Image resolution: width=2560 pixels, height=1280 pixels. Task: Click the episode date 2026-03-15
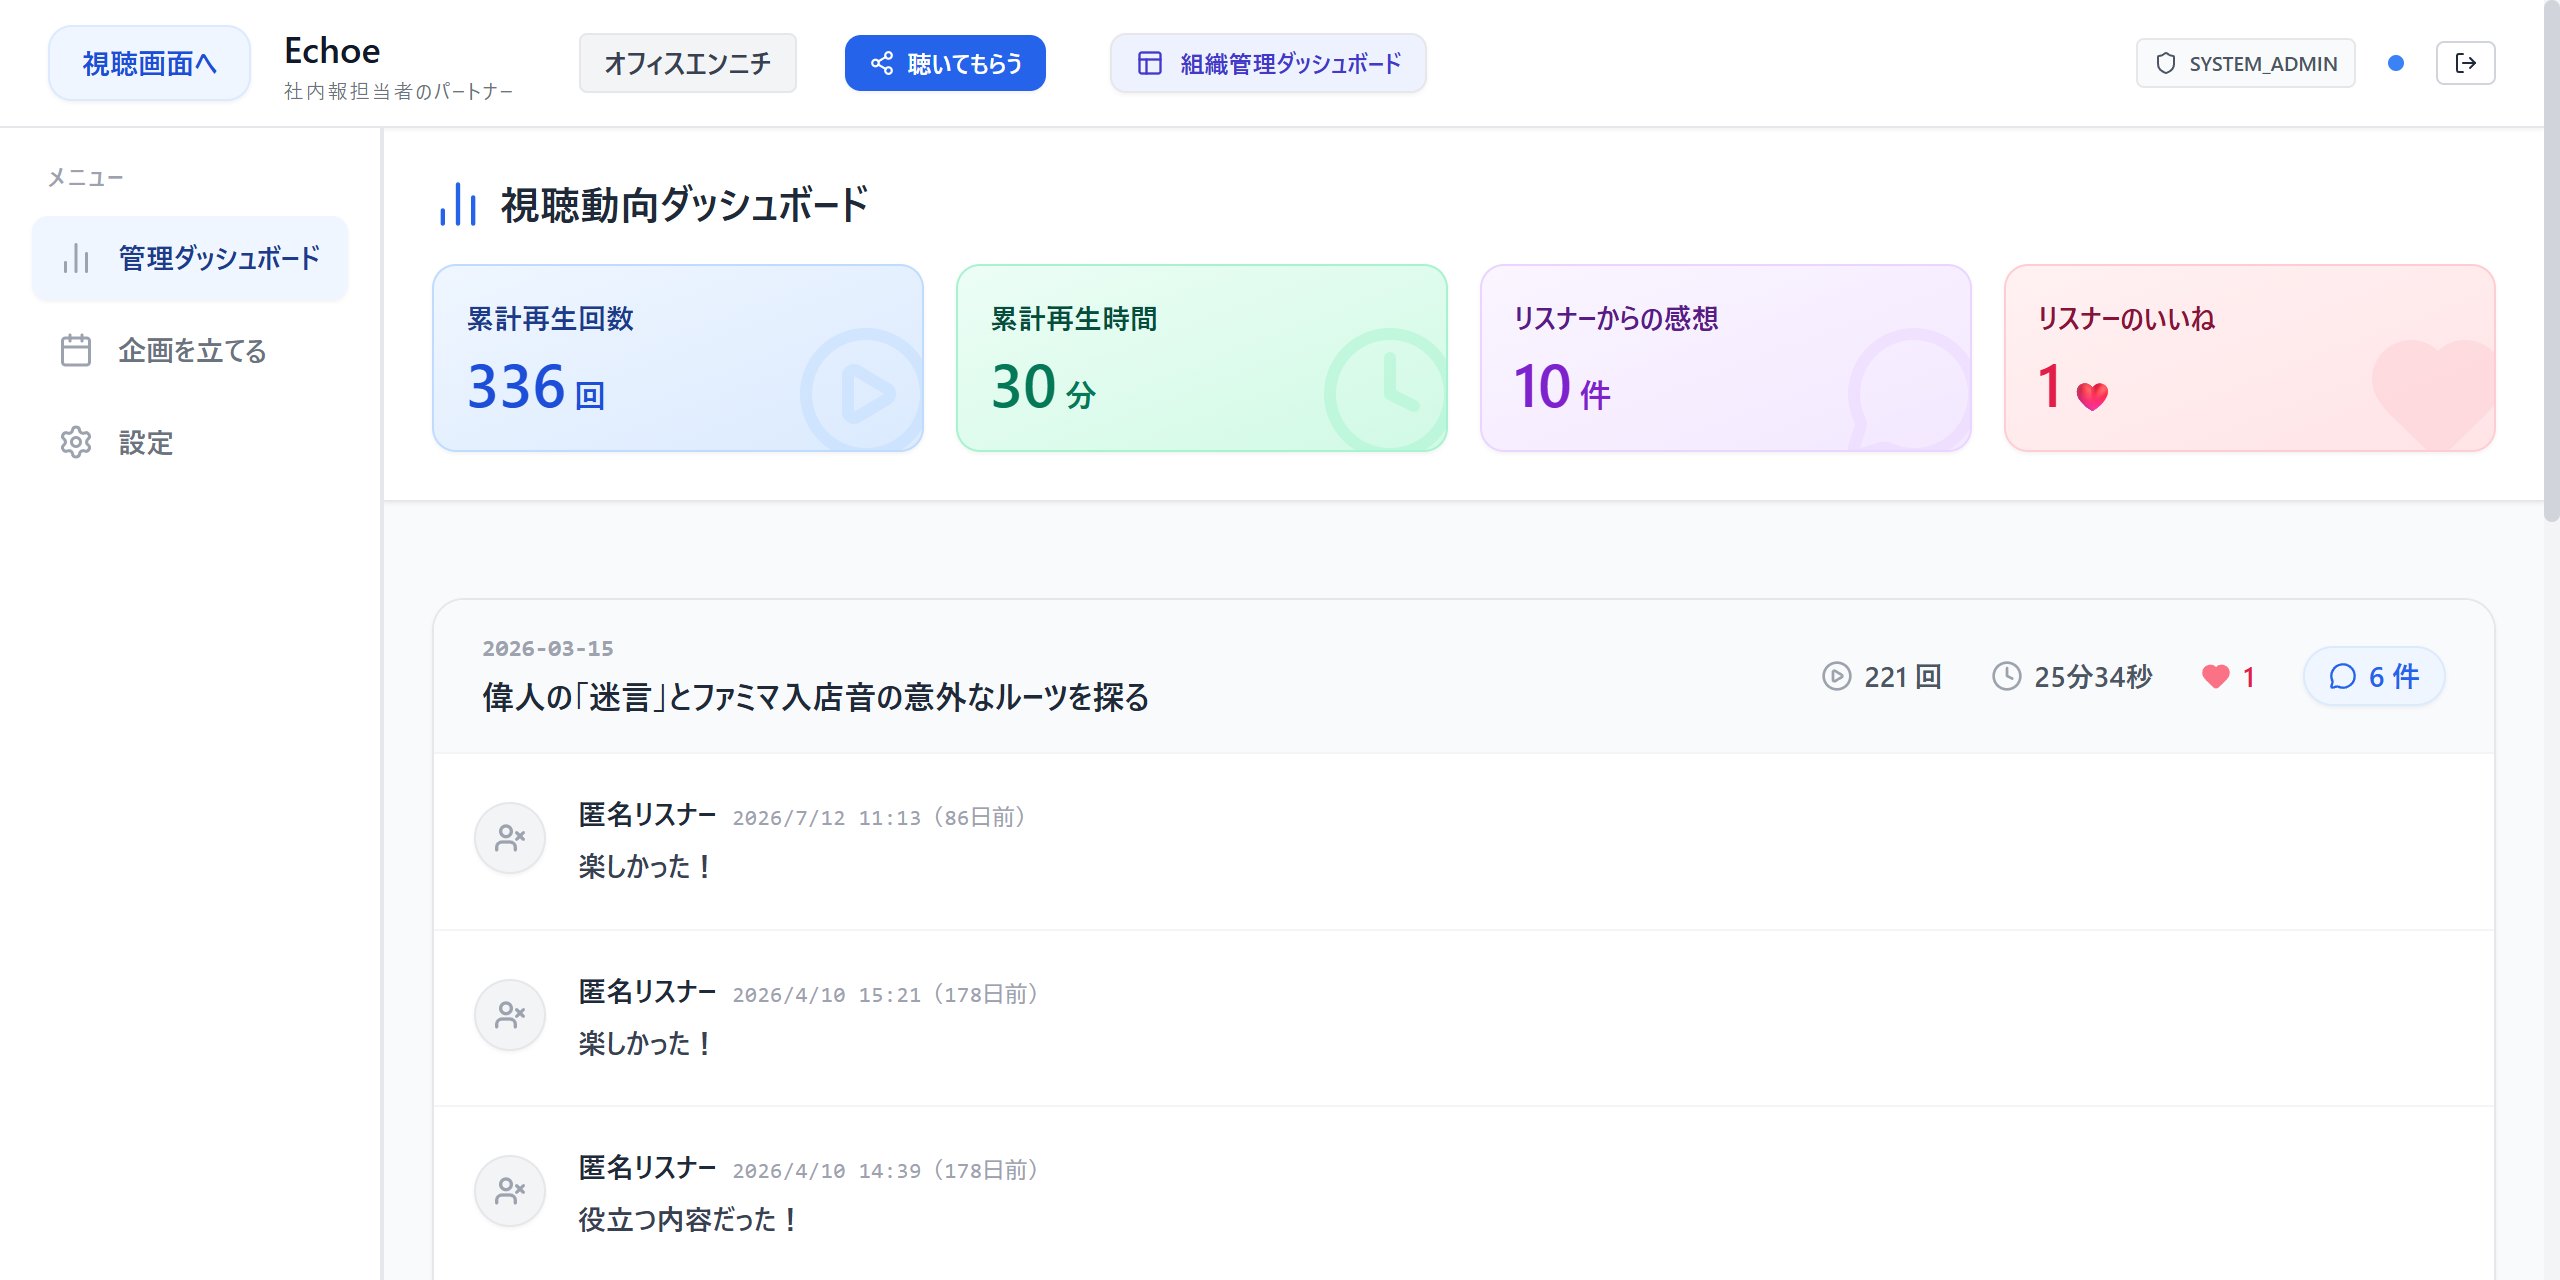[x=548, y=648]
